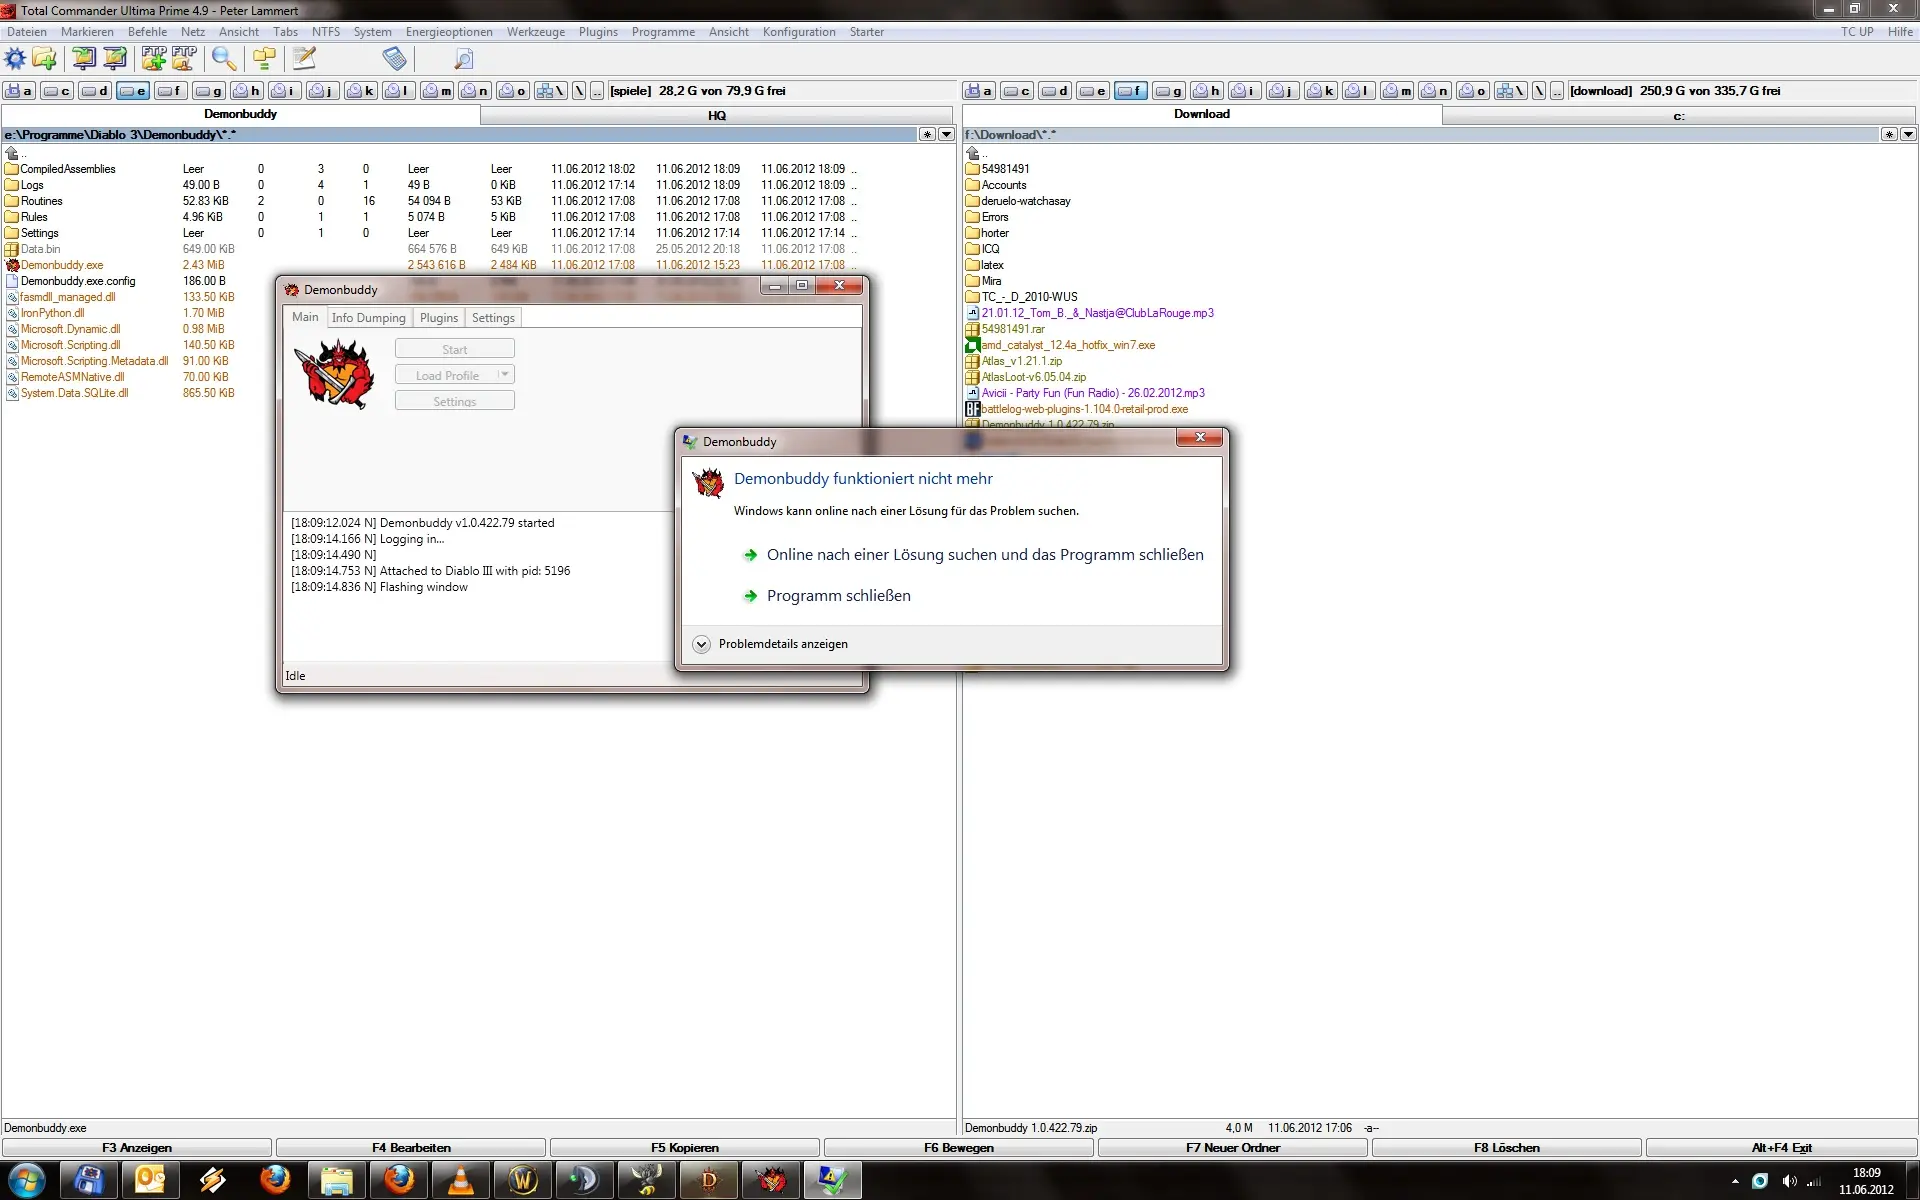Click F8 Löschen button
Image resolution: width=1920 pixels, height=1200 pixels.
coord(1507,1148)
